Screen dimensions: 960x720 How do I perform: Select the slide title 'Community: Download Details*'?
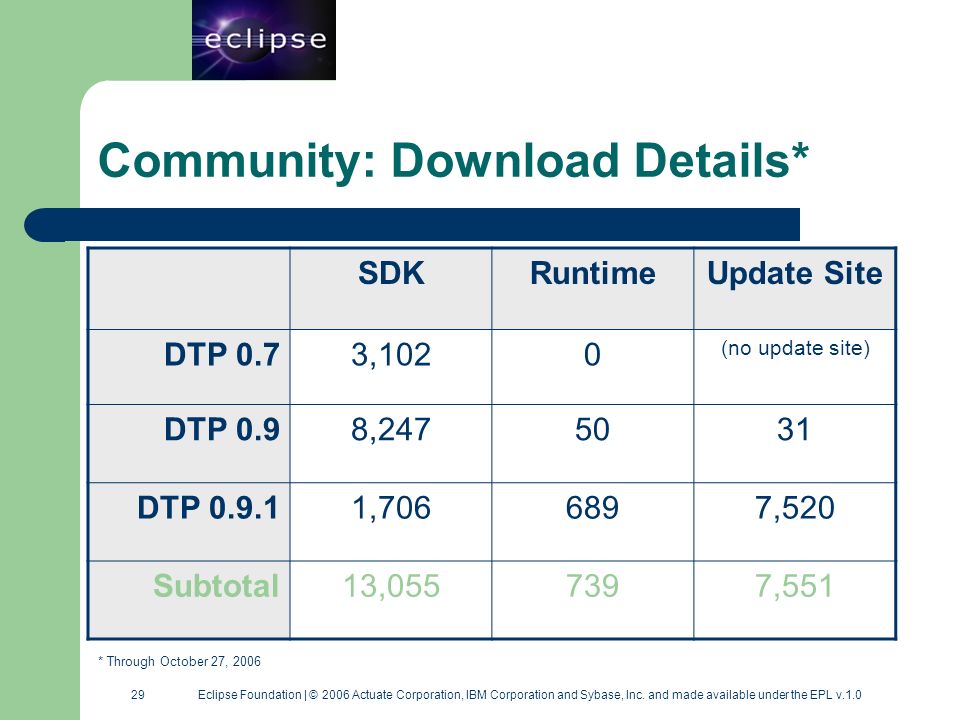coord(454,160)
